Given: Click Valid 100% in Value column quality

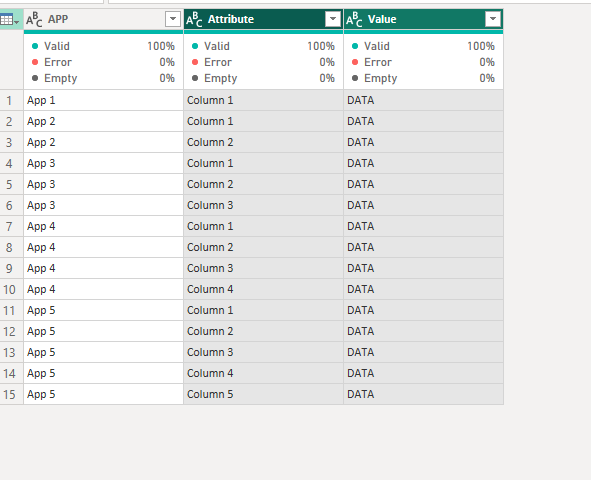Looking at the screenshot, I should 423,46.
